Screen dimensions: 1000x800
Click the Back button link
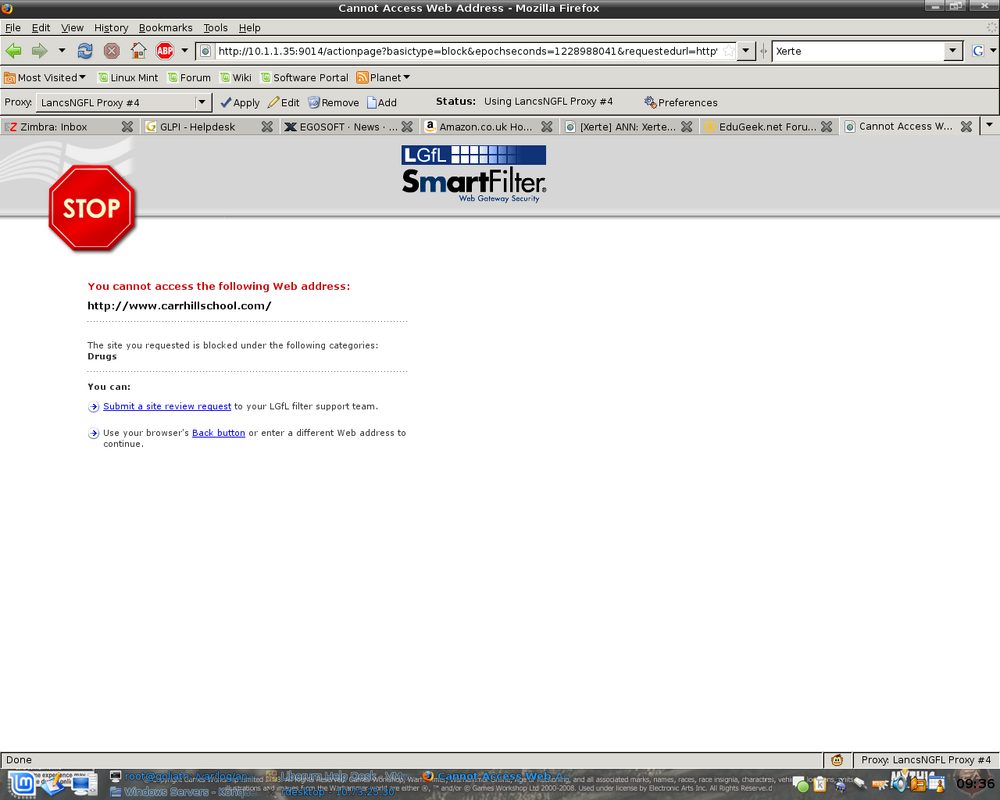pyautogui.click(x=219, y=433)
